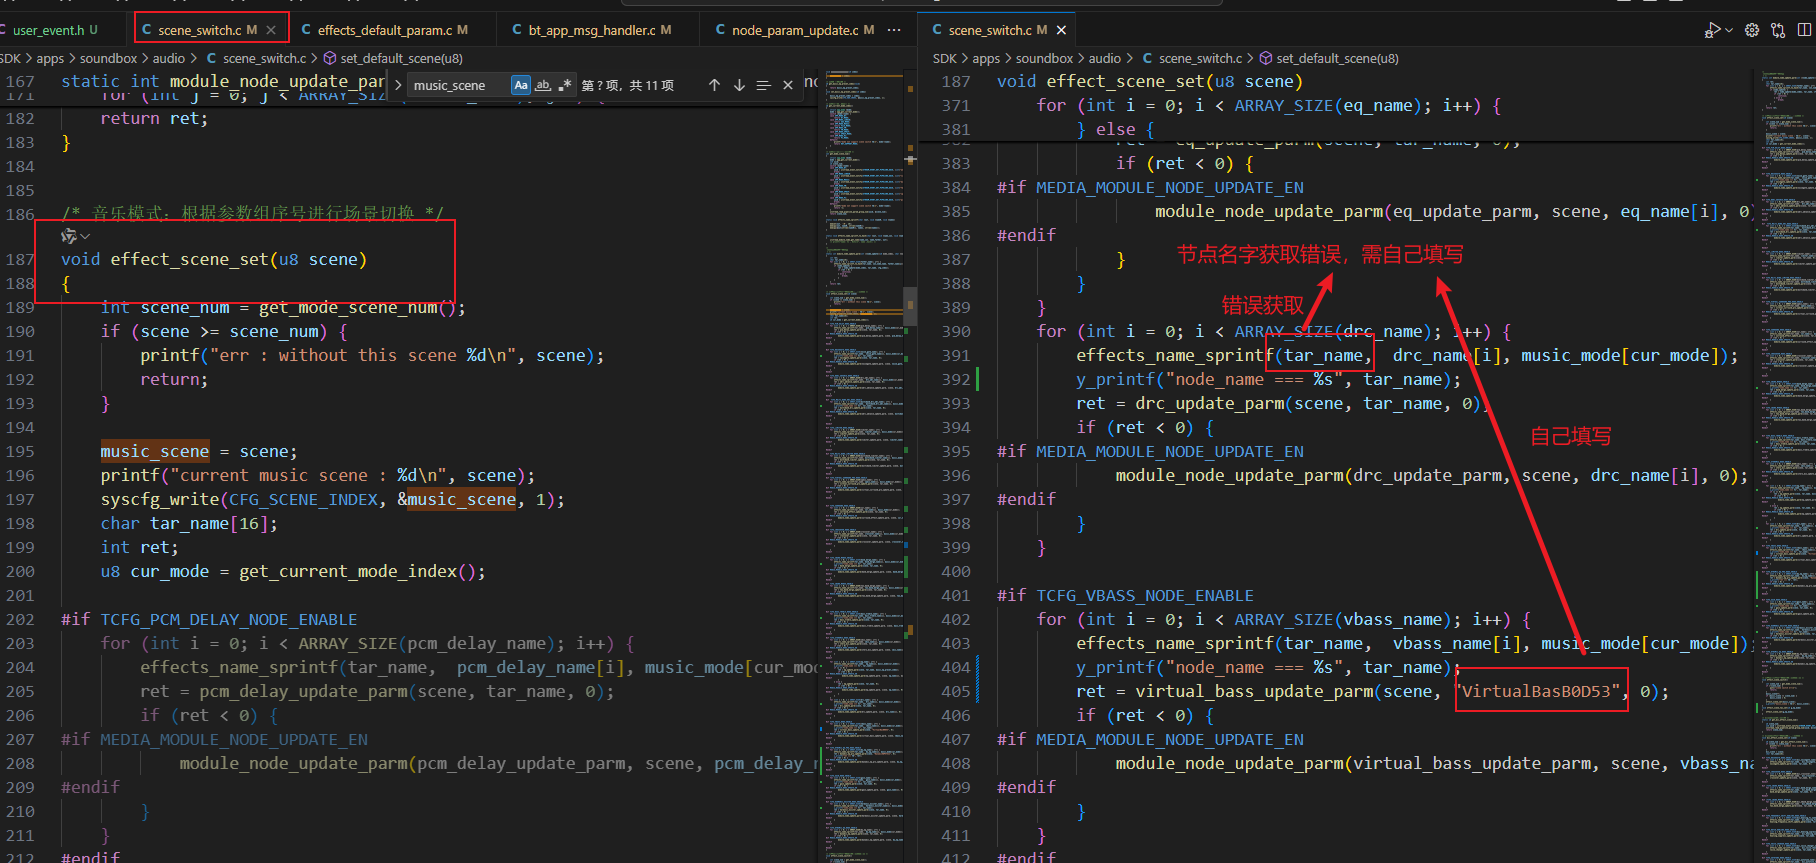Click TCFG_VBASS_NODE_ENABLE on line 401
Screen dimensions: 1816x863
[x=1145, y=595]
